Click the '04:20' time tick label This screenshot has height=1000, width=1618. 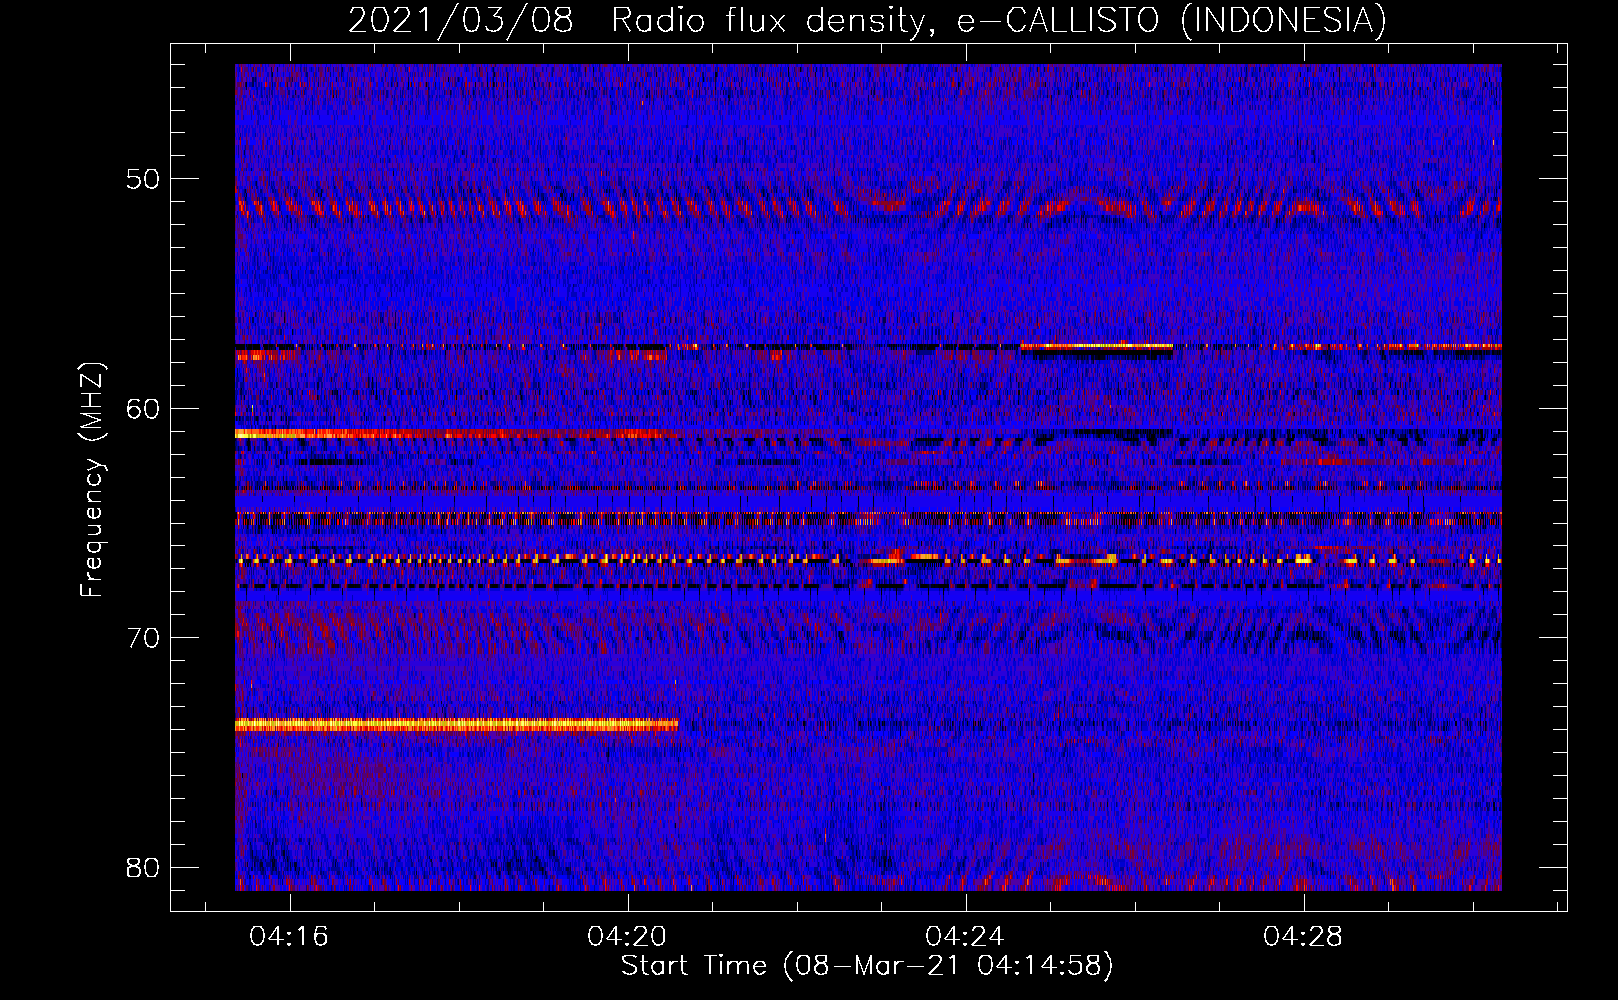point(627,936)
